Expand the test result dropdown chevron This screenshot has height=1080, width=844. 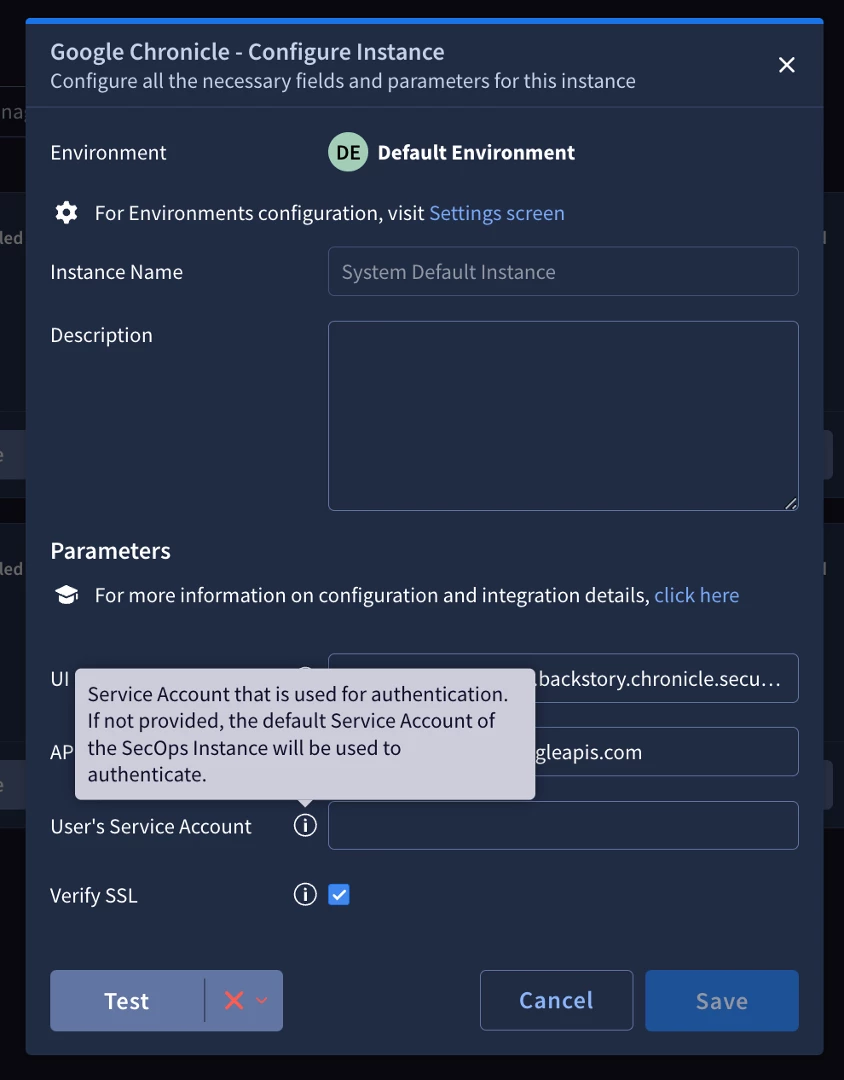262,1000
